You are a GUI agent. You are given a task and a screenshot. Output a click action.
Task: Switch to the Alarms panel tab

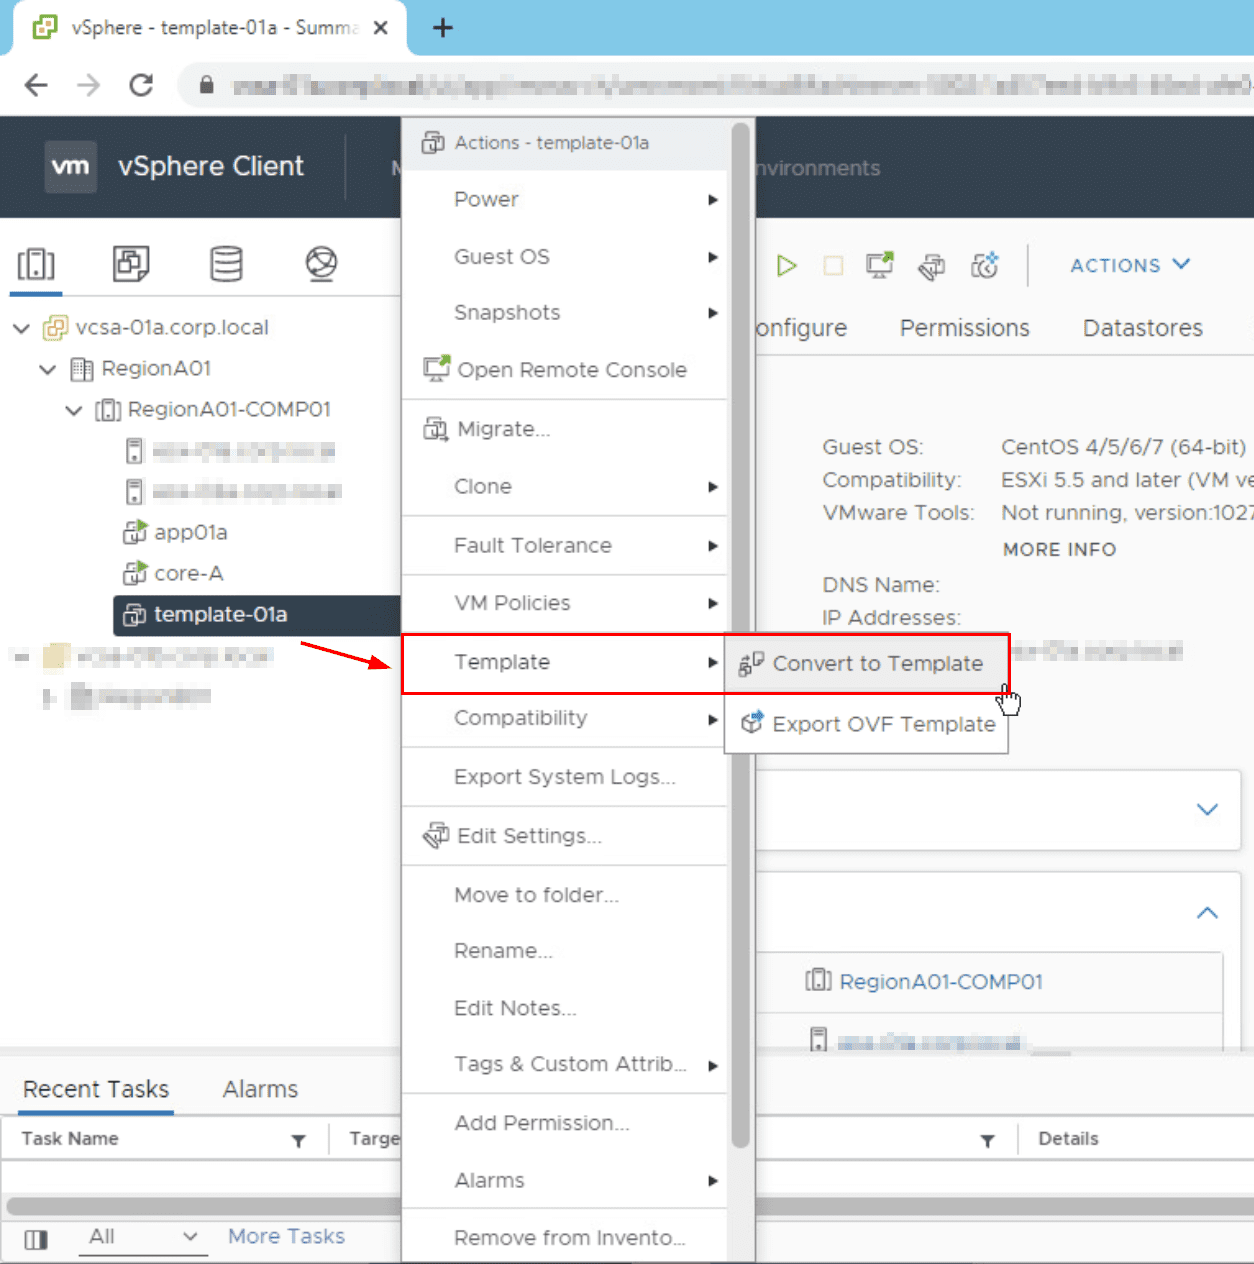pos(260,1089)
